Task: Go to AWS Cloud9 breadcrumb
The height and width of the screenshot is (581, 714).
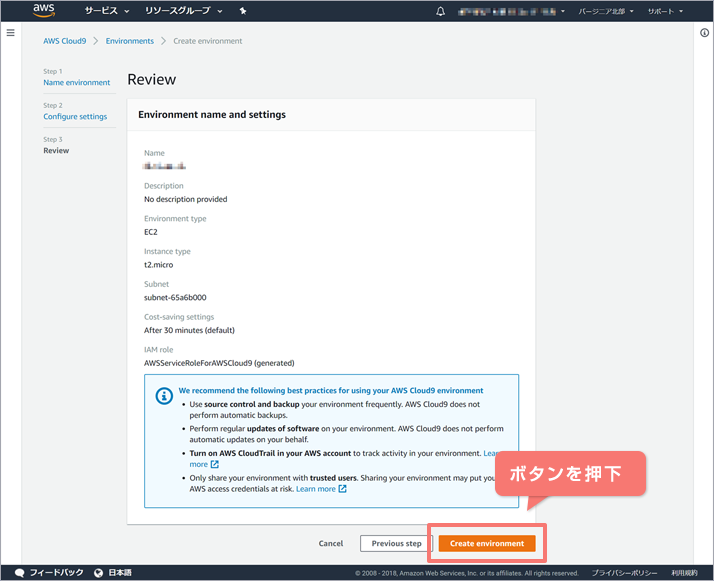Action: pos(65,41)
